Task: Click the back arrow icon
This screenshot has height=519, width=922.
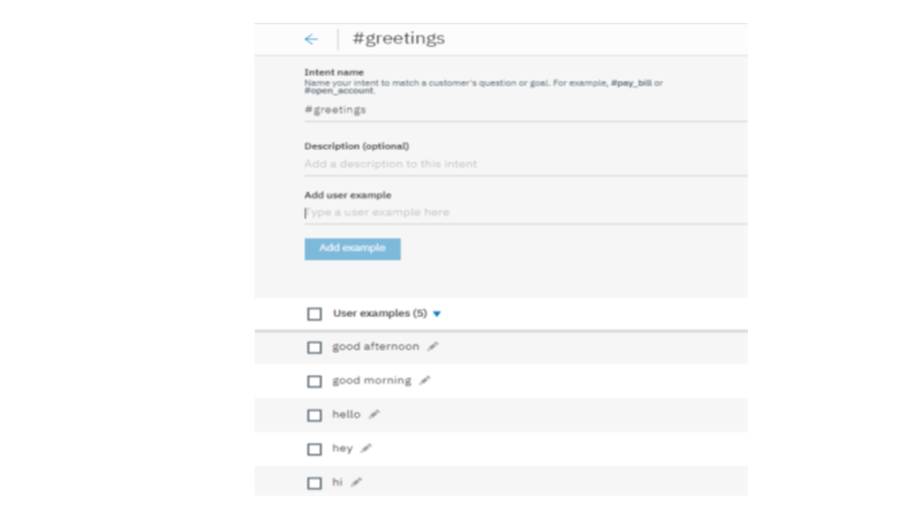Action: click(x=311, y=39)
